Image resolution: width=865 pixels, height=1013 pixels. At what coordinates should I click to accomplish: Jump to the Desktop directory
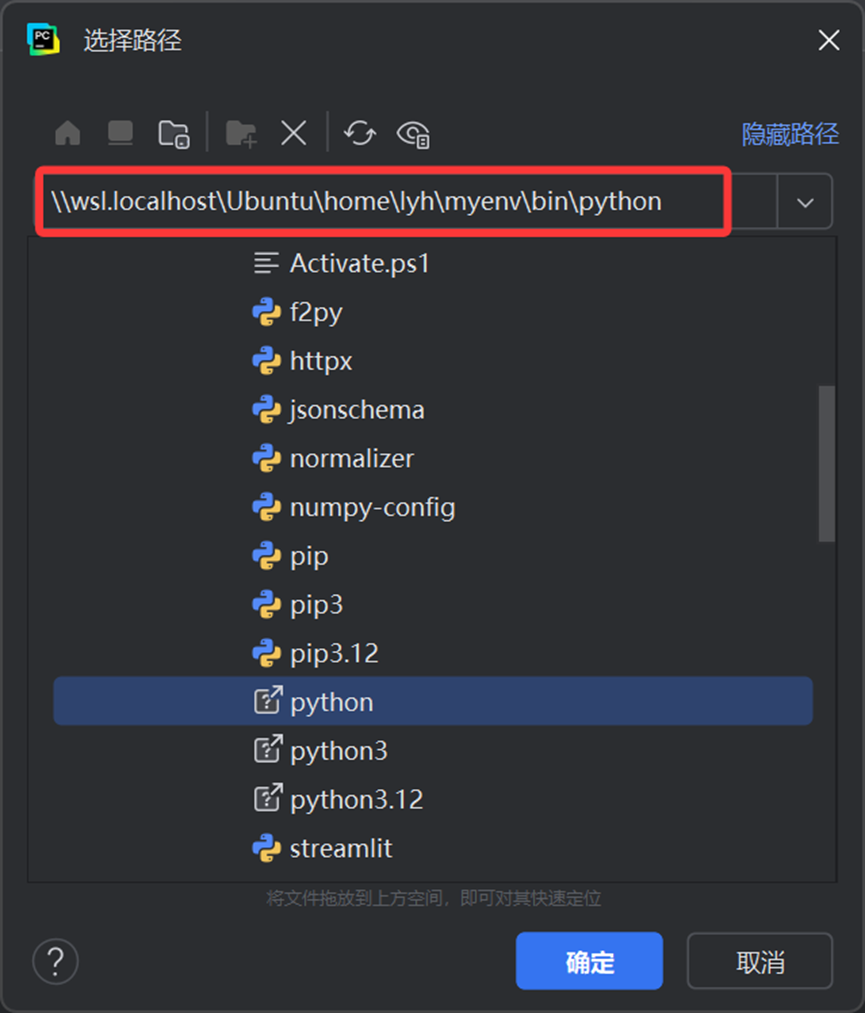tap(119, 132)
